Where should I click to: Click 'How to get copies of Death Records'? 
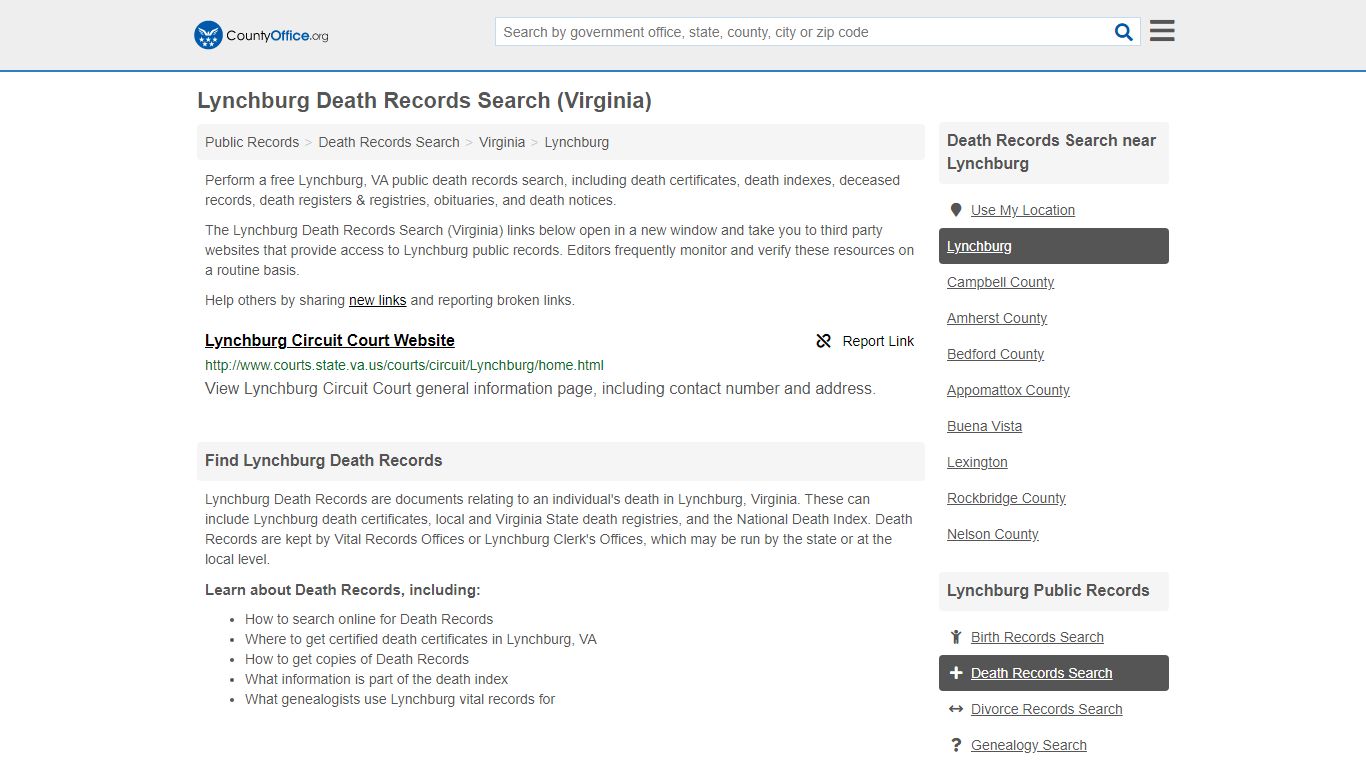pyautogui.click(x=357, y=659)
